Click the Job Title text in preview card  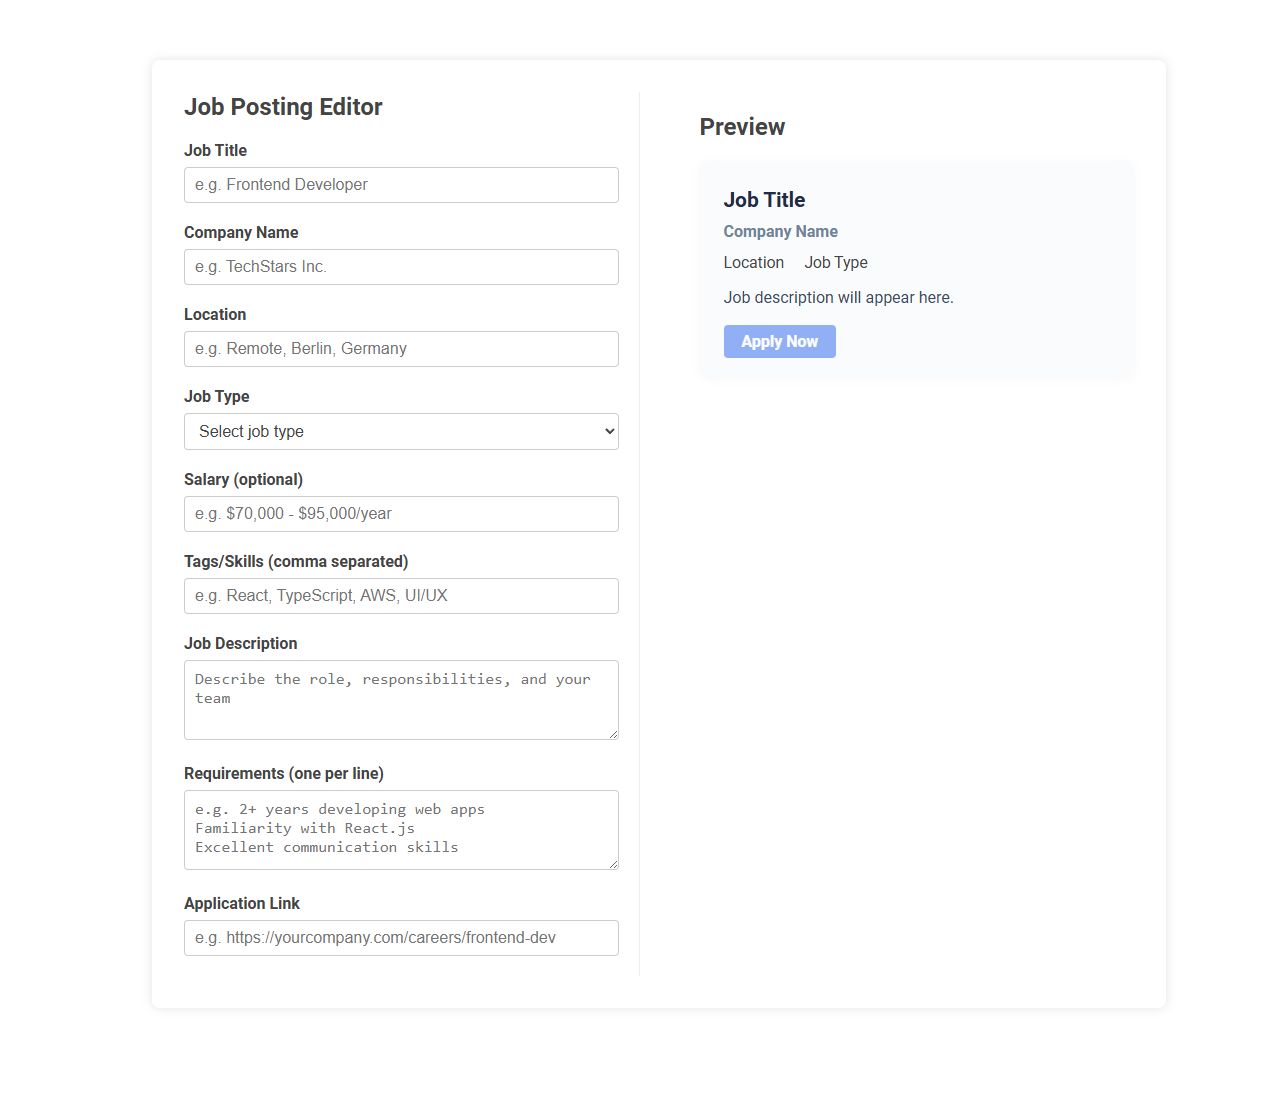click(x=764, y=200)
